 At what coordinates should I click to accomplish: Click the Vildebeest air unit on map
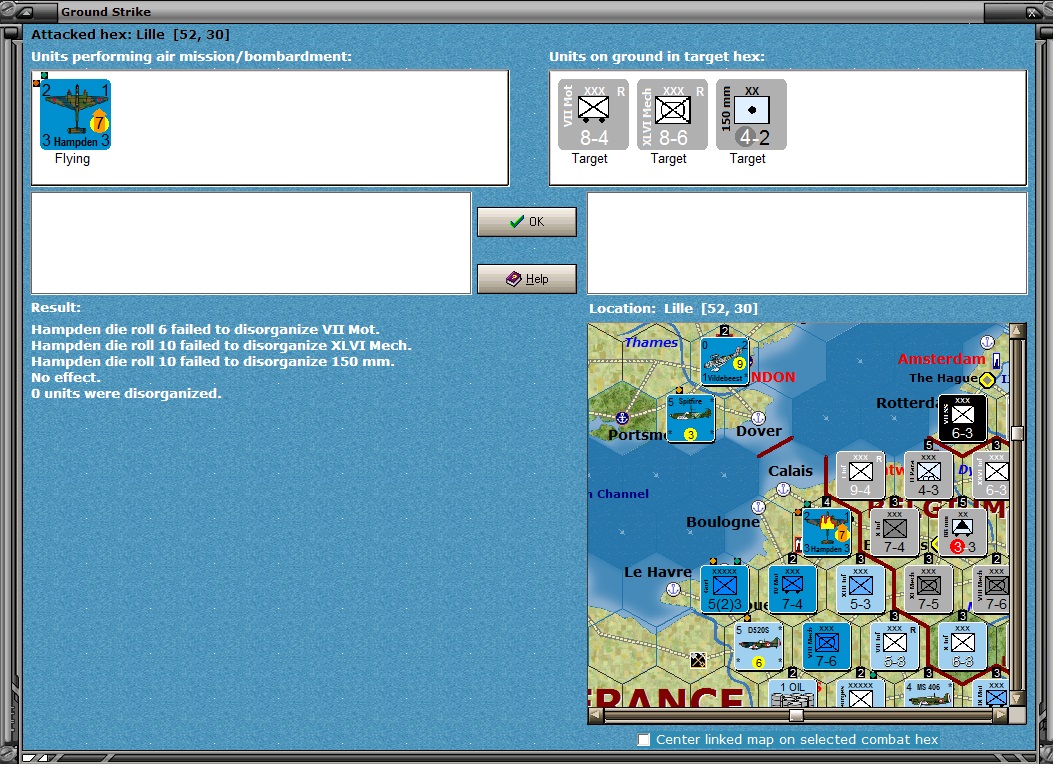pos(725,361)
